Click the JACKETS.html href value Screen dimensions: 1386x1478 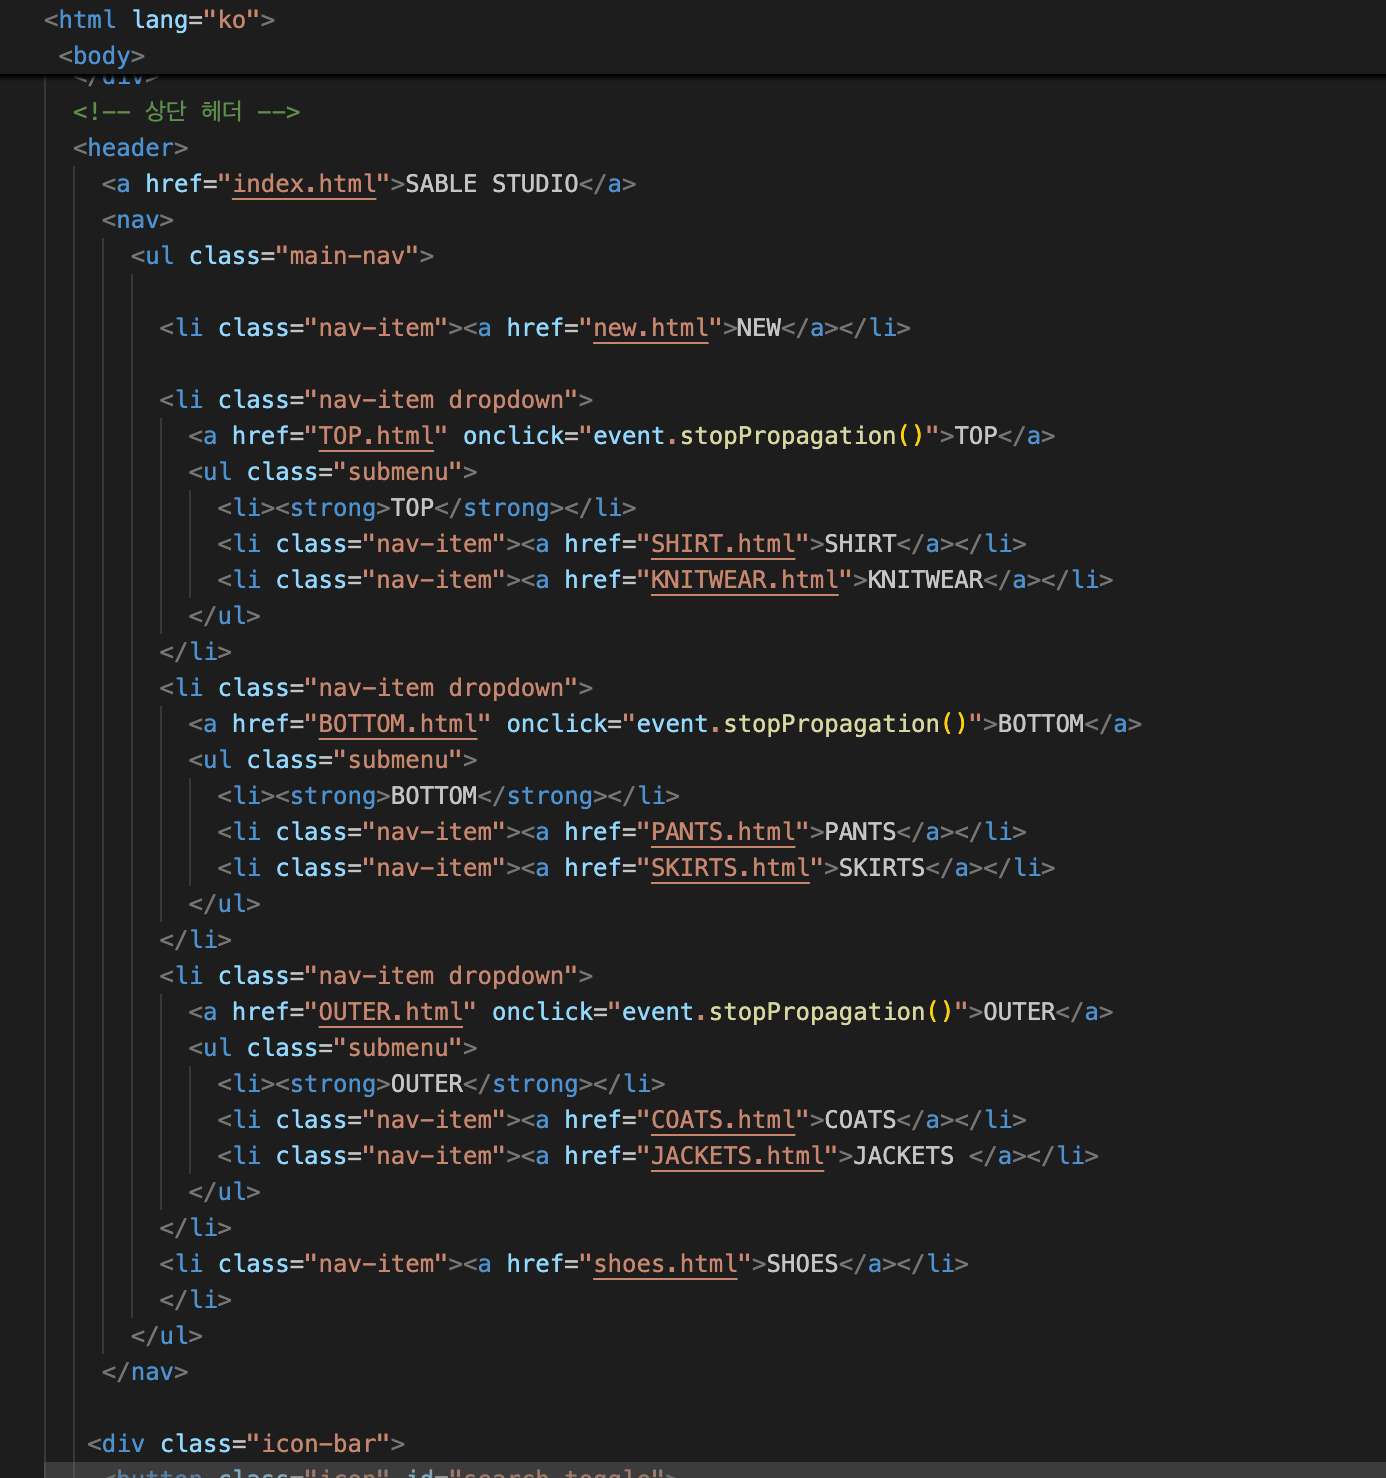[737, 1156]
